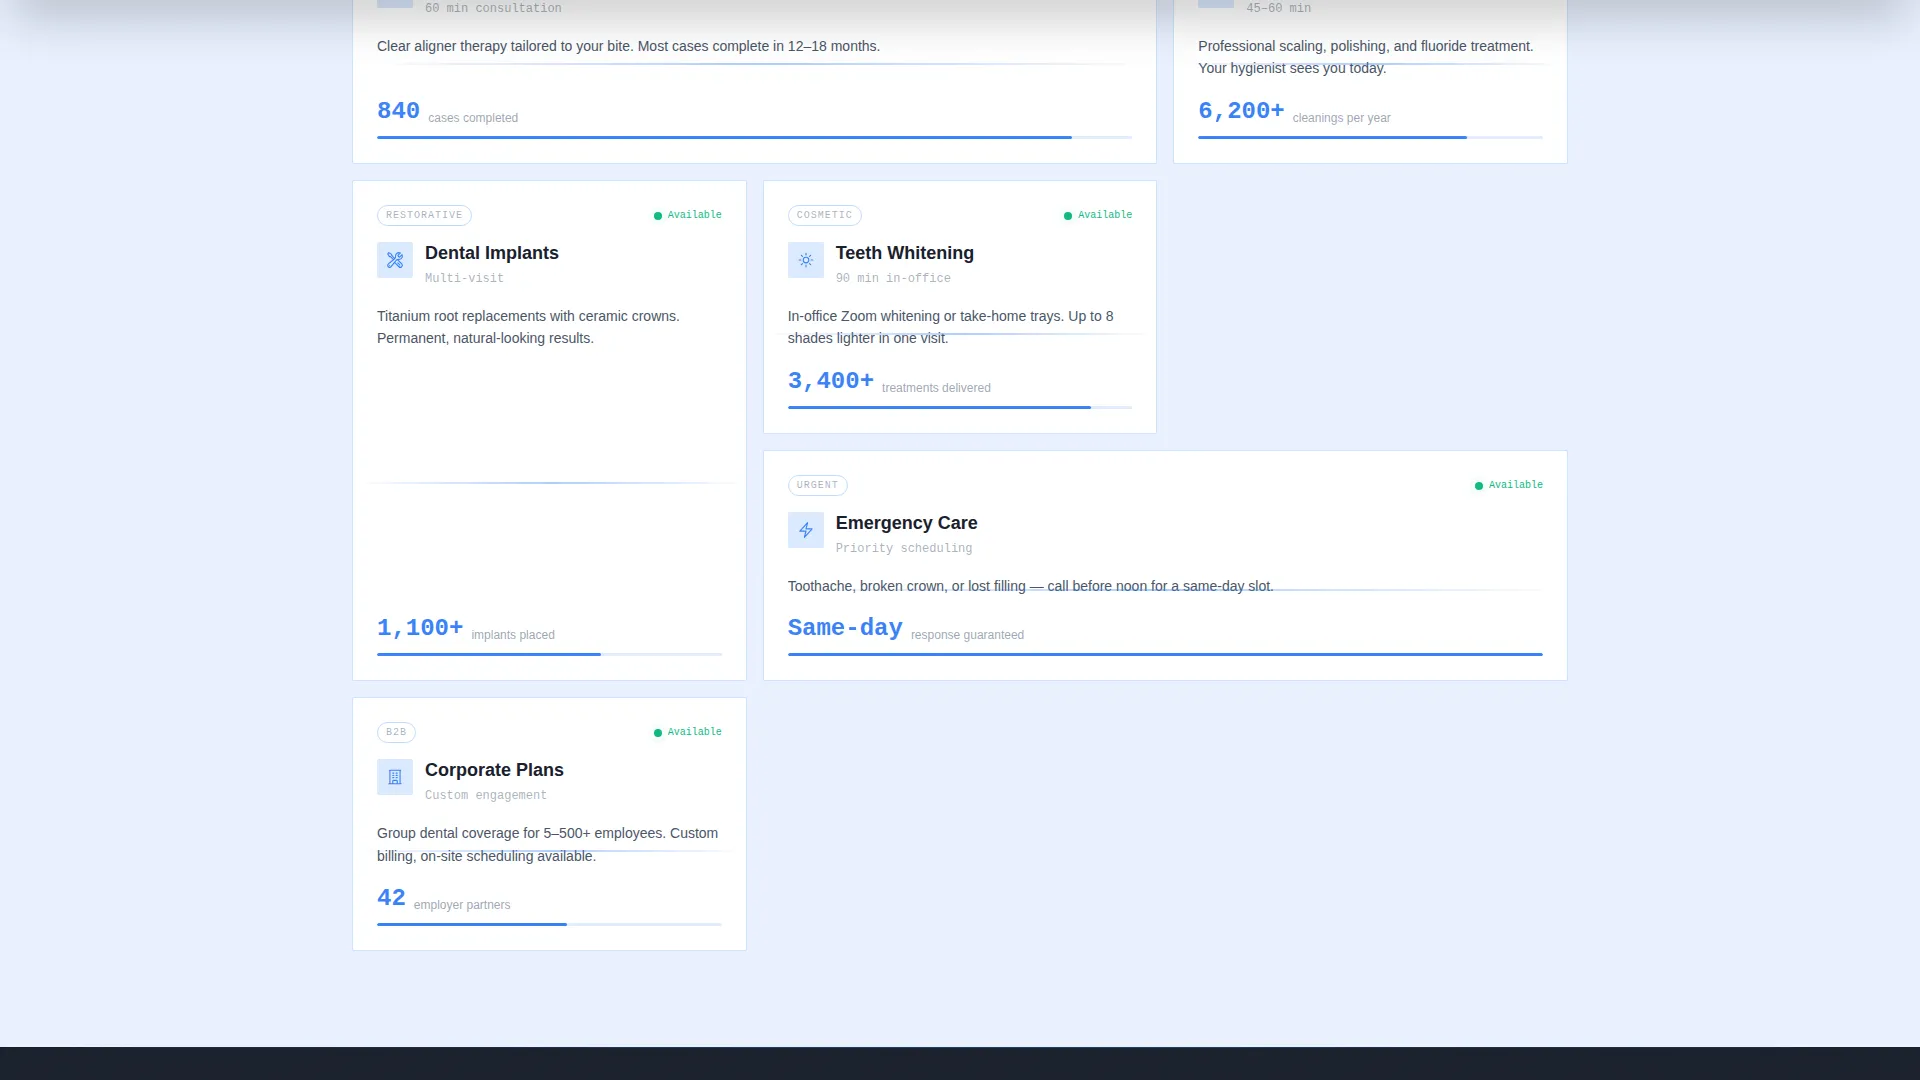Select the B2B category tag
The height and width of the screenshot is (1080, 1920).
pos(396,732)
